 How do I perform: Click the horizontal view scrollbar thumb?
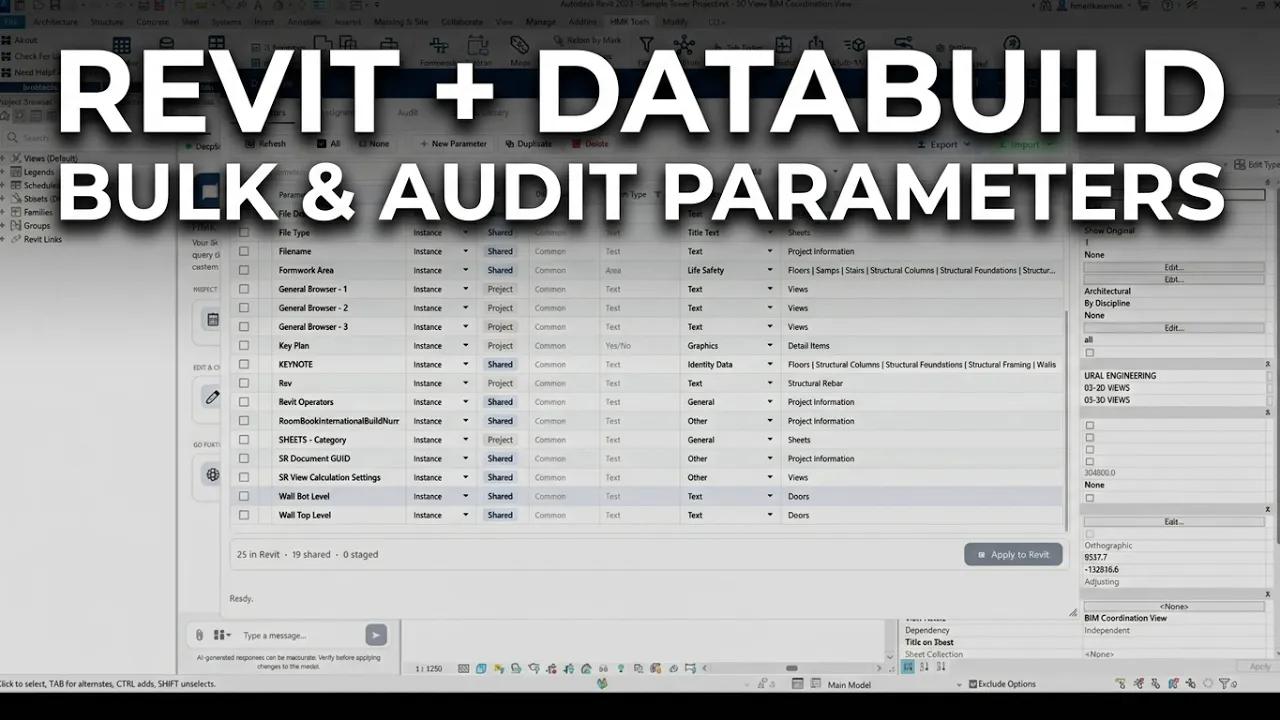(x=792, y=668)
